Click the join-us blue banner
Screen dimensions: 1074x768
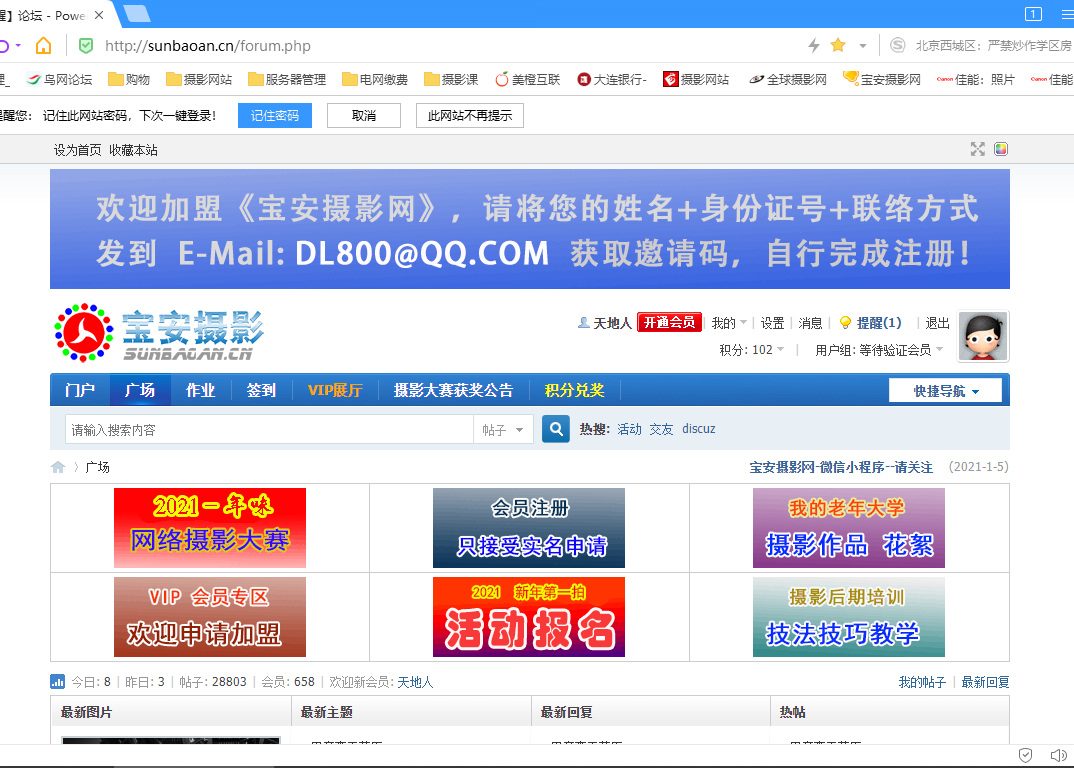click(529, 229)
